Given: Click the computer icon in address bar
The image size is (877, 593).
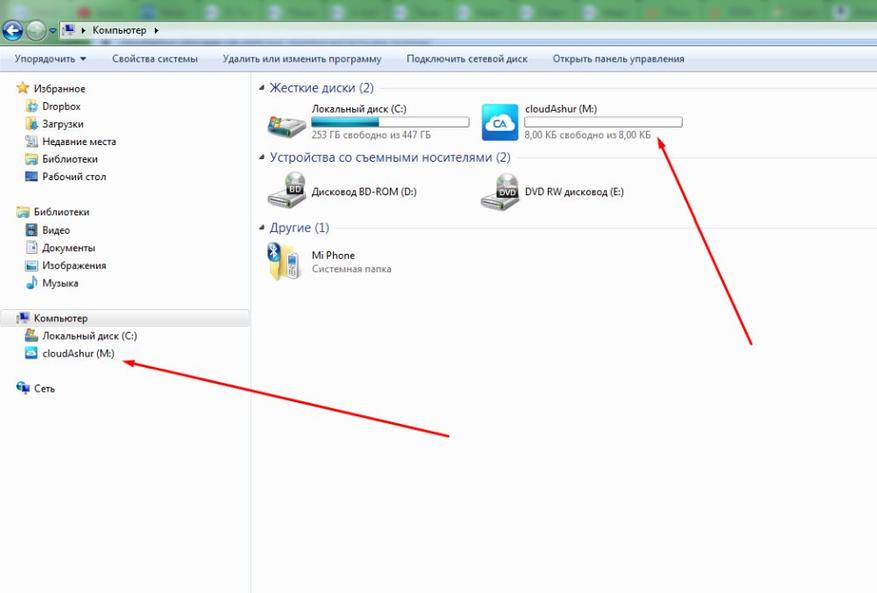Looking at the screenshot, I should point(68,30).
